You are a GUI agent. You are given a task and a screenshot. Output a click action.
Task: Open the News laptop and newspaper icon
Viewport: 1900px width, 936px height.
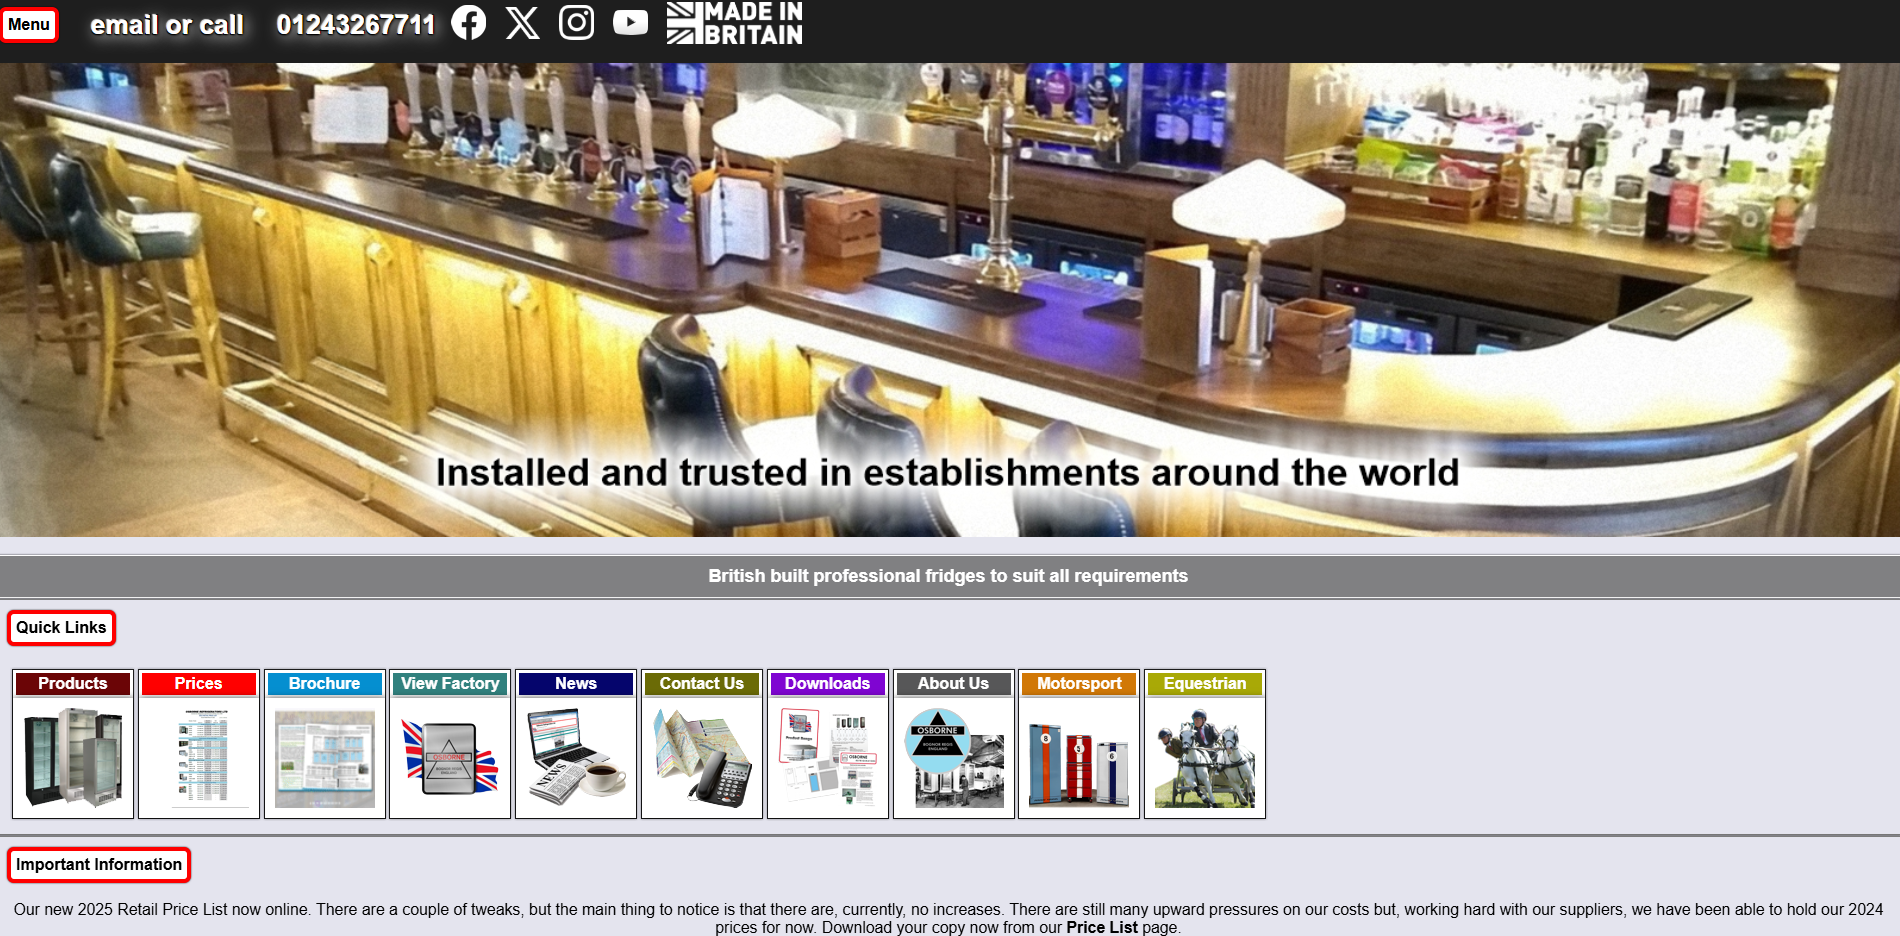tap(576, 756)
